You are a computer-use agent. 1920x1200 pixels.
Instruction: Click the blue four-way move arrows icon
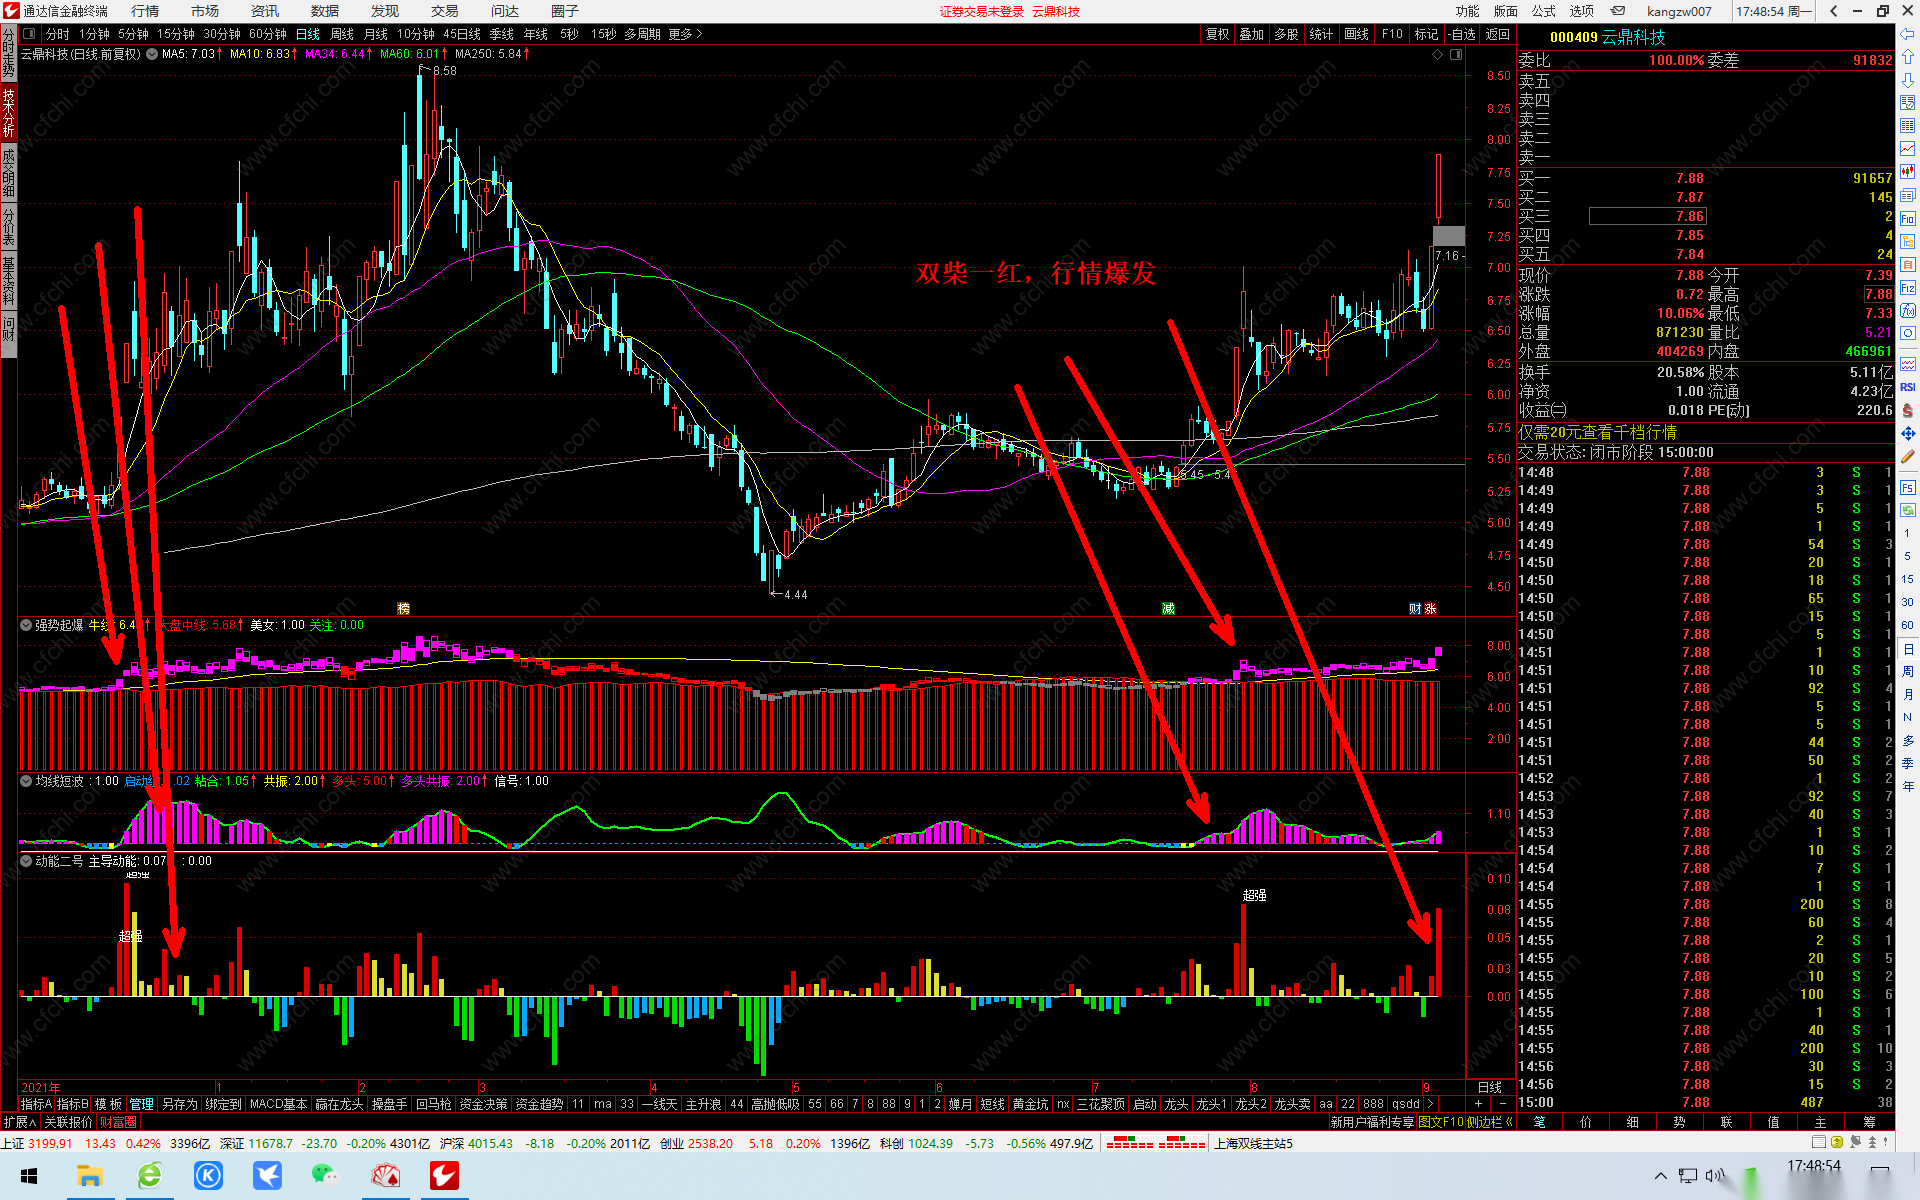point(1907,433)
